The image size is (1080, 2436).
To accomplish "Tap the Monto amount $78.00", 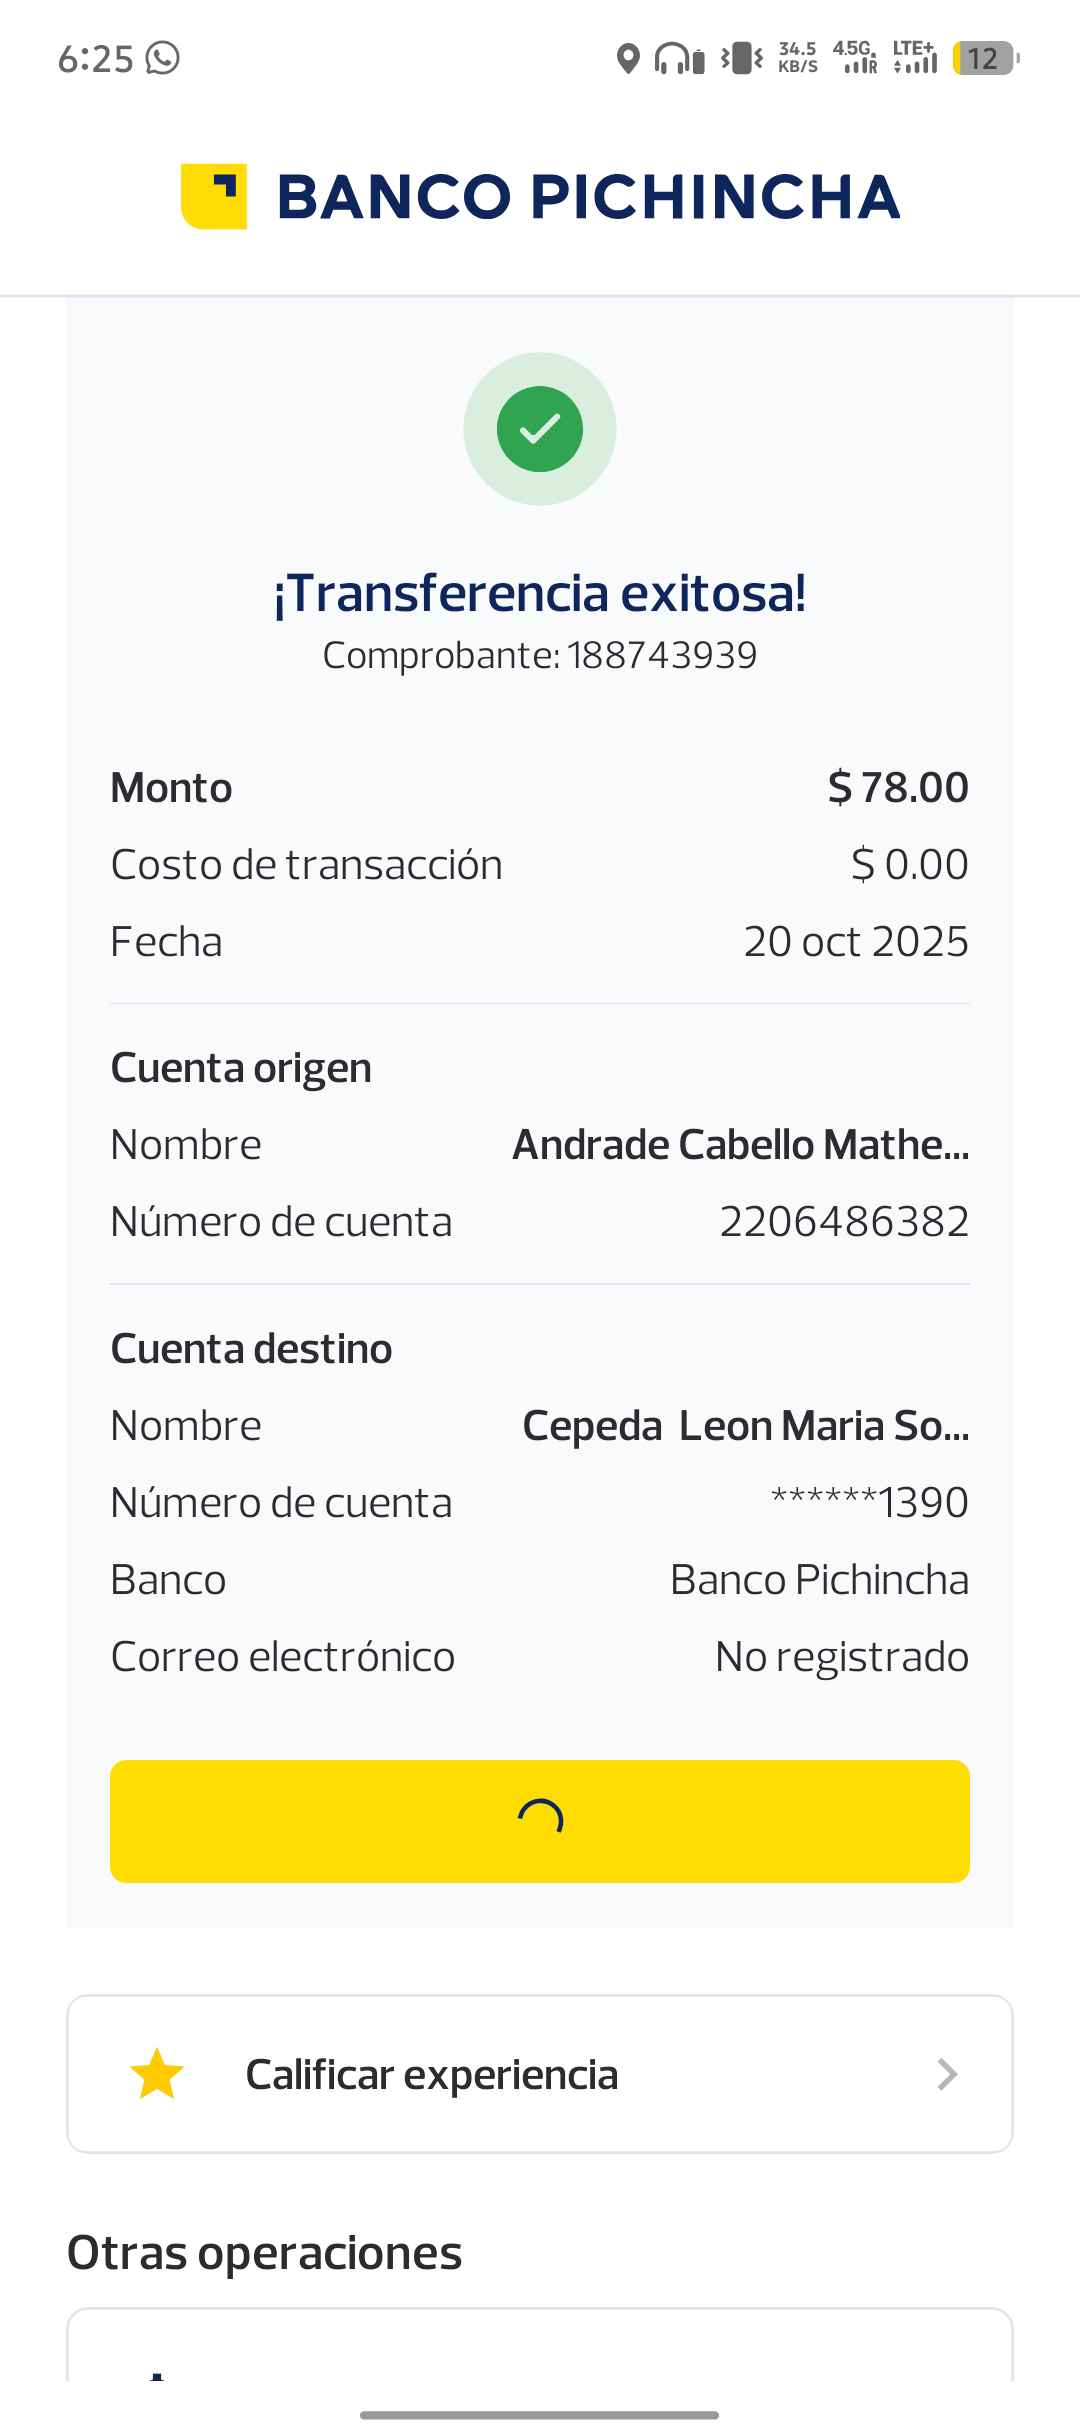I will [898, 788].
